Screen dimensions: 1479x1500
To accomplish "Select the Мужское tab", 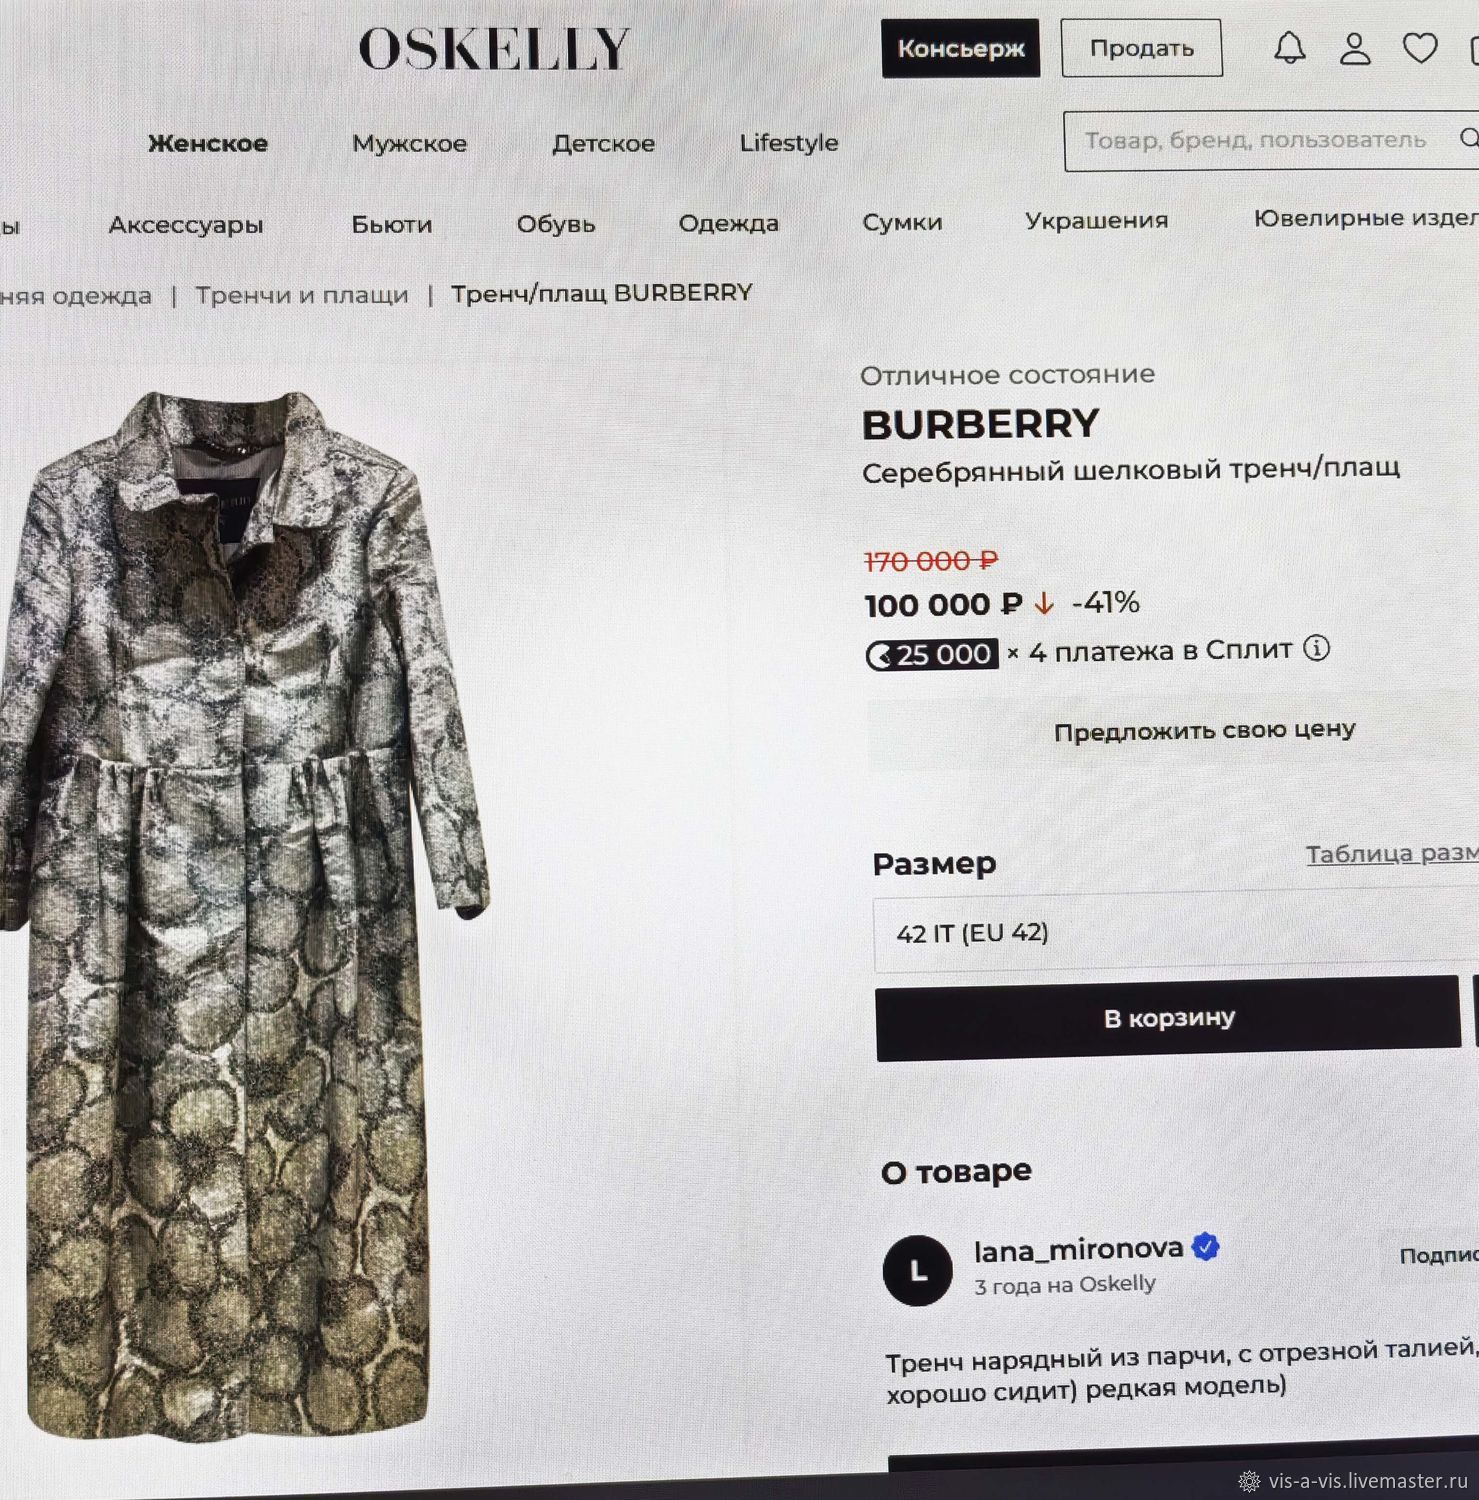I will 409,143.
